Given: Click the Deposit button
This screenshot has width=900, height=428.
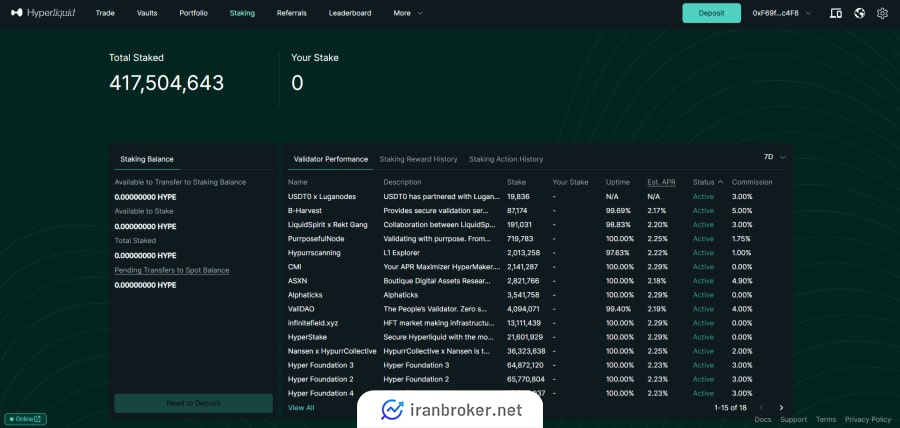Looking at the screenshot, I should [x=711, y=13].
